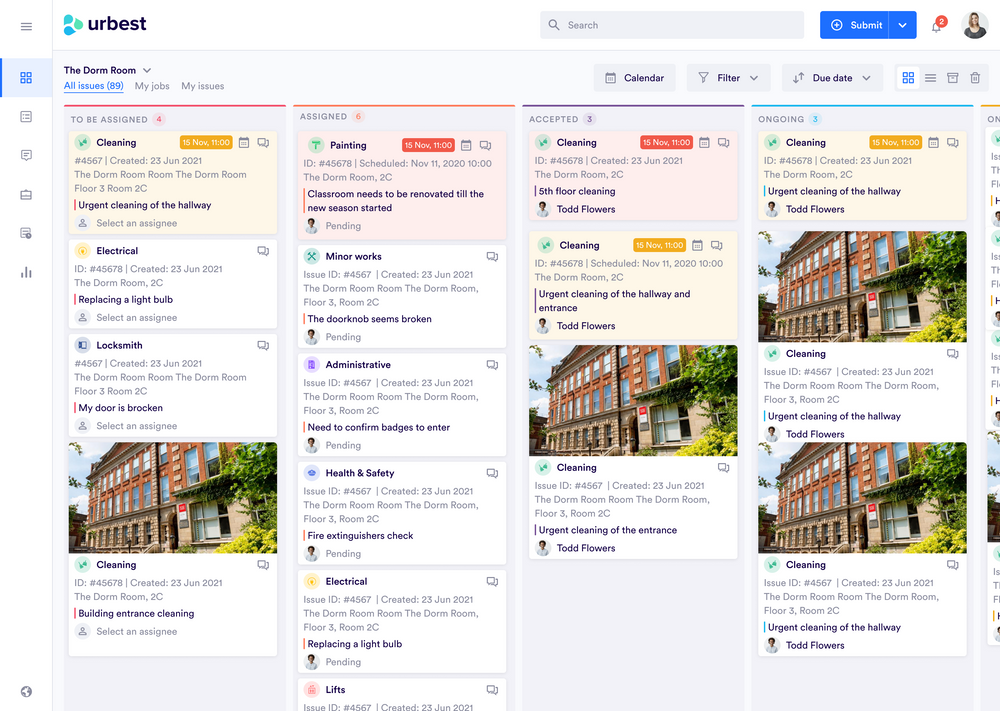
Task: Toggle the grid card view layout
Action: pyautogui.click(x=908, y=77)
